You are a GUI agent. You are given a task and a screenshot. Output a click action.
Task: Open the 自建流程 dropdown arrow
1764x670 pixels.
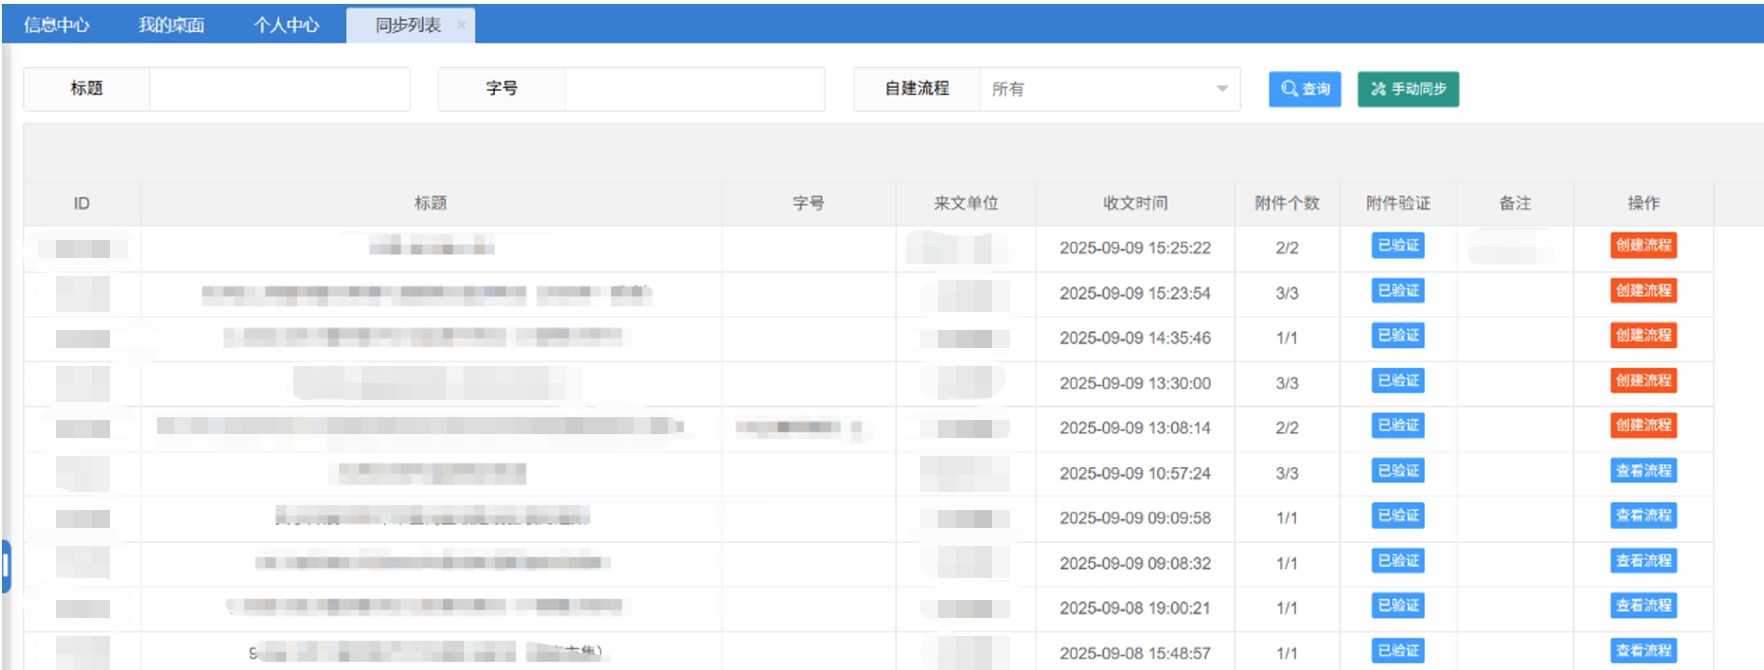click(1221, 89)
